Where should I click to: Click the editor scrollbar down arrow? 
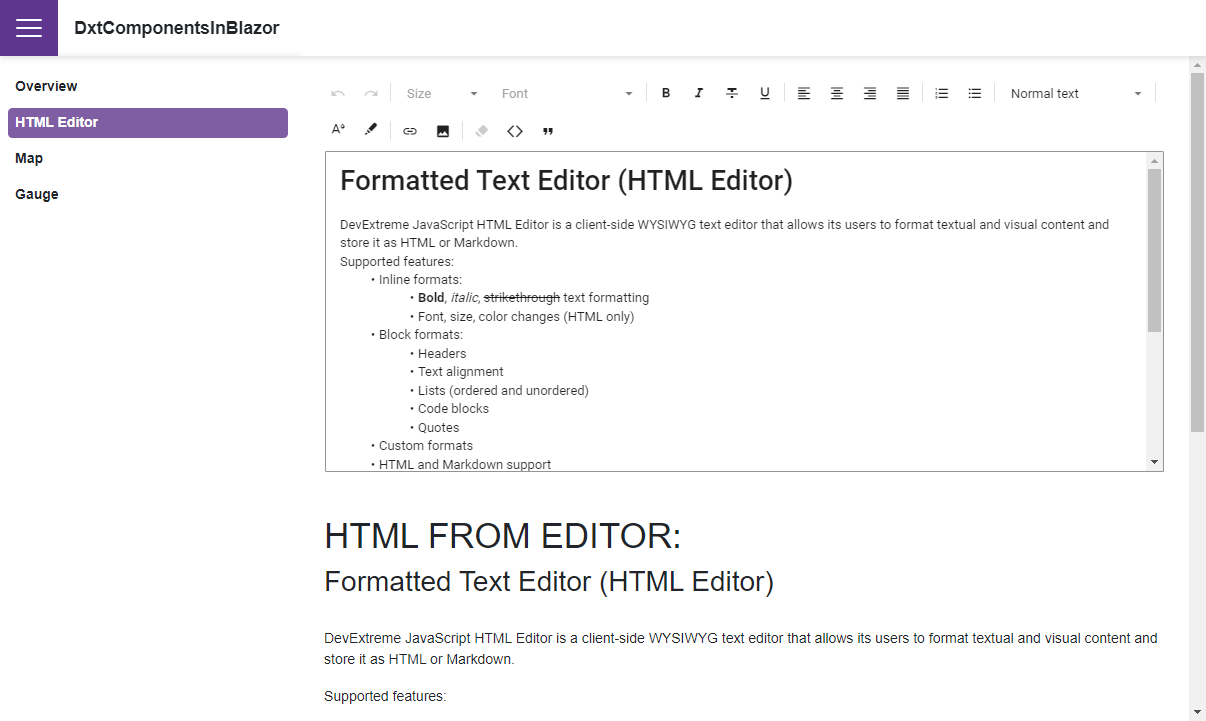(1154, 462)
